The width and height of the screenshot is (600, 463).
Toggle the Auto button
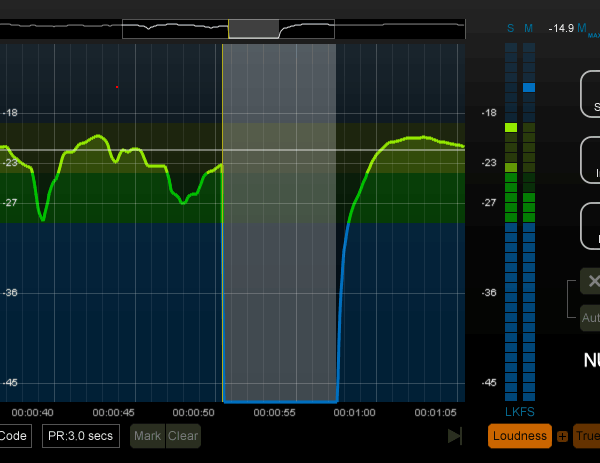click(591, 318)
